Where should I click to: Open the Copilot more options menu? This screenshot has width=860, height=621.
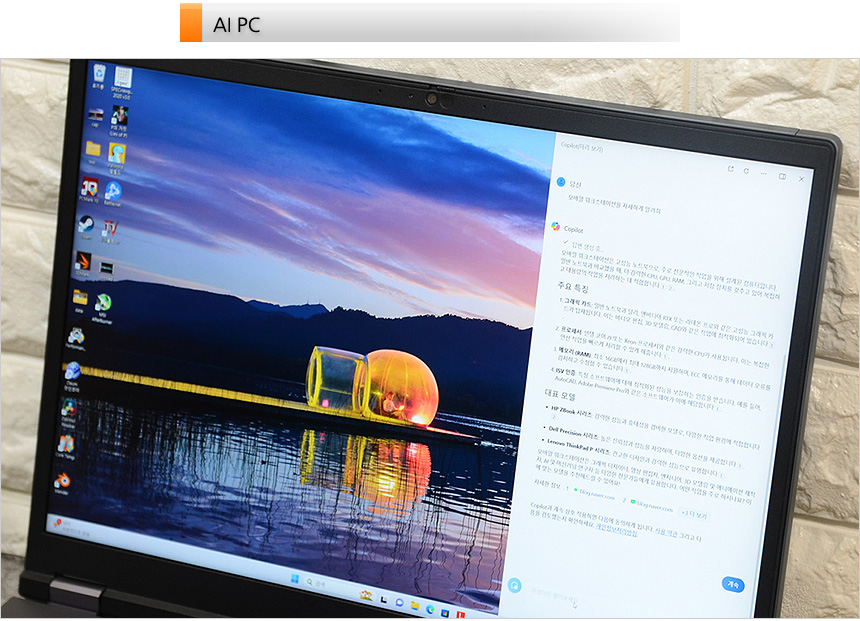coord(763,173)
